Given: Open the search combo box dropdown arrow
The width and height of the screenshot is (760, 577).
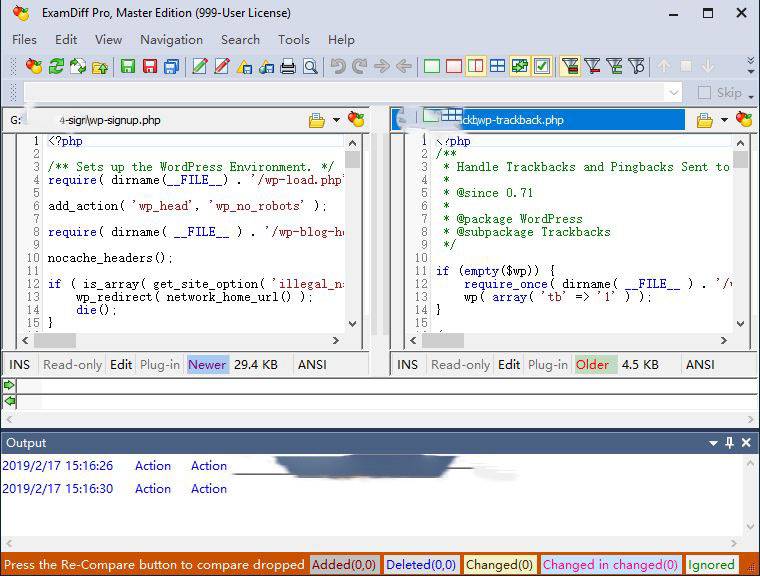Looking at the screenshot, I should (x=673, y=92).
